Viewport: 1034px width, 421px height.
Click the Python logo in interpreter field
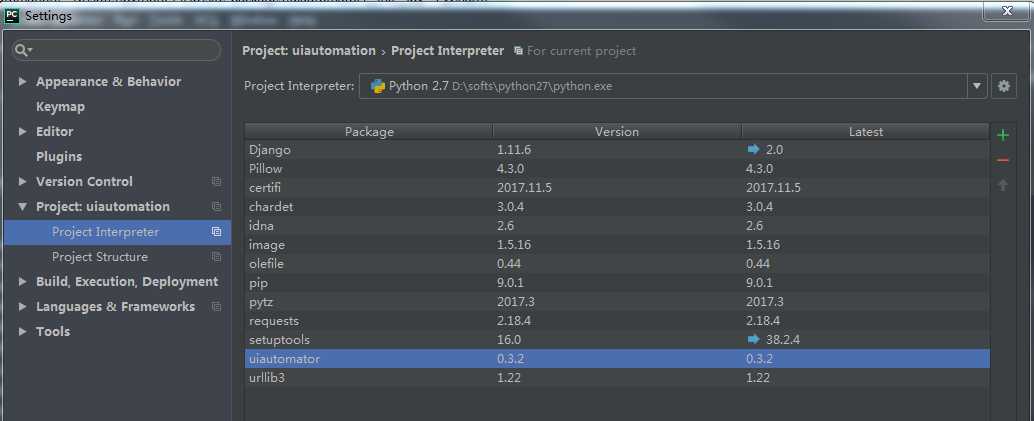click(378, 86)
